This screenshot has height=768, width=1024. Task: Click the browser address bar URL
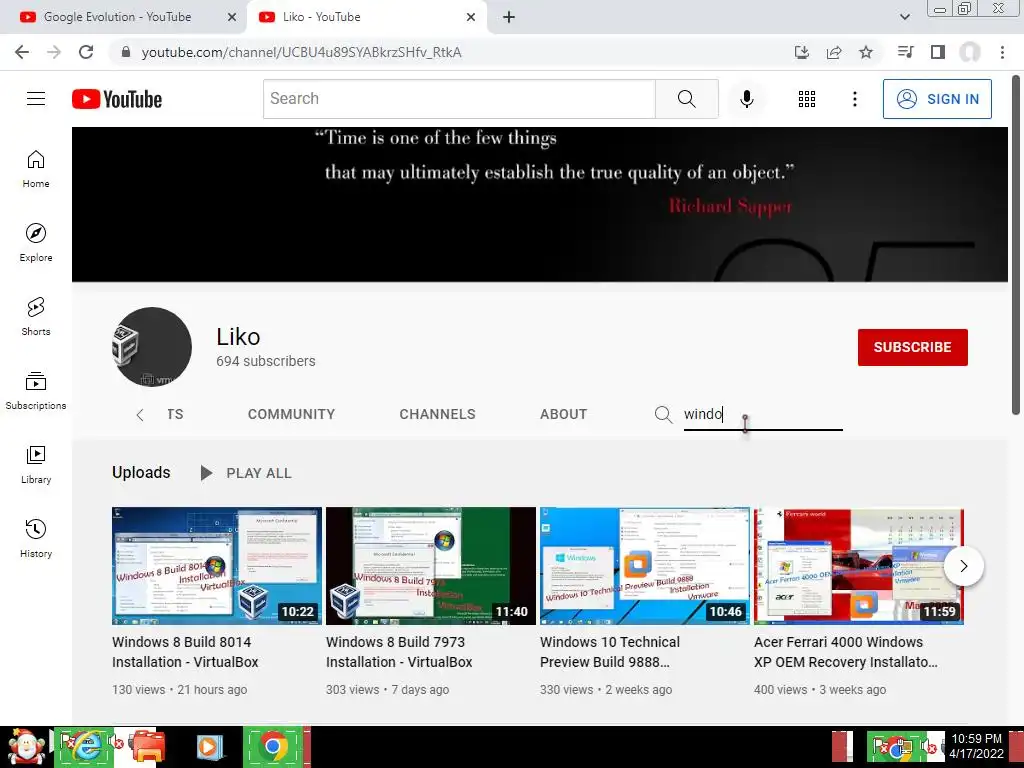tap(302, 52)
